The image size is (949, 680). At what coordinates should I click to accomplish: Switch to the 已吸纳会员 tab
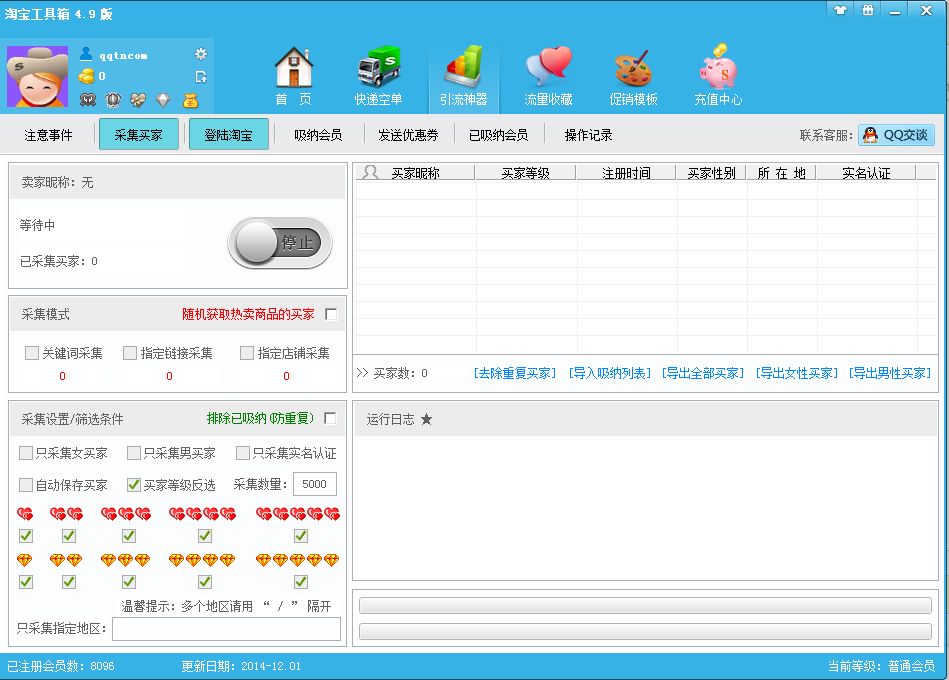[499, 135]
